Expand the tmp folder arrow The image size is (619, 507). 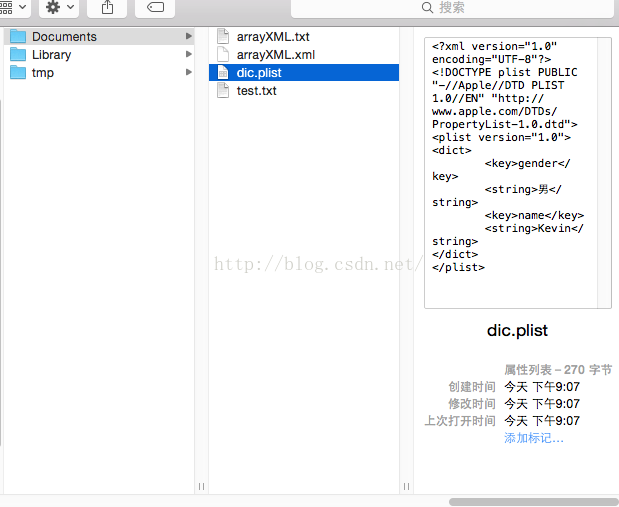click(189, 72)
